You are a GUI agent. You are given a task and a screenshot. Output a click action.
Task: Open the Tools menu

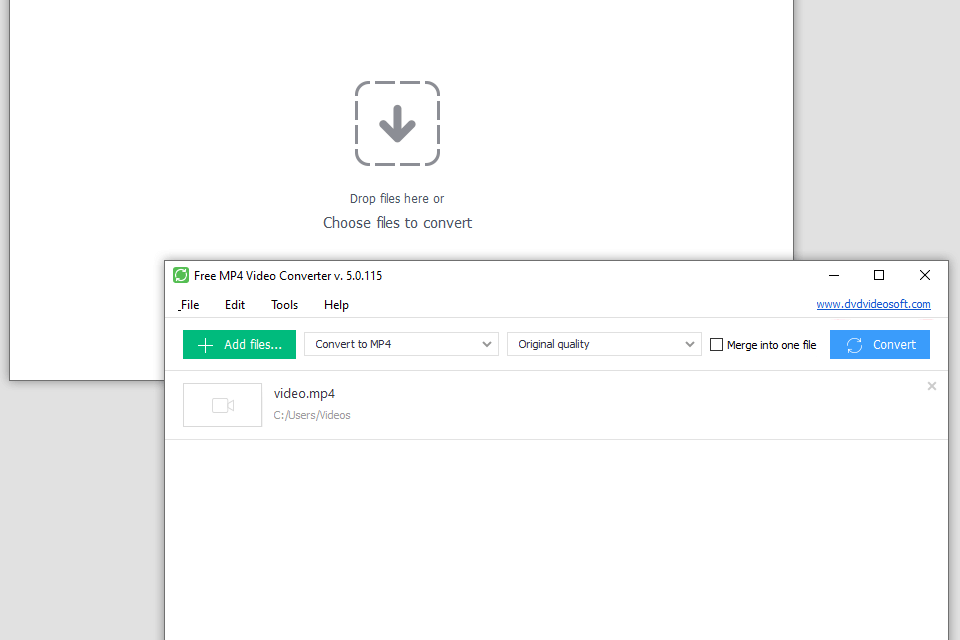[284, 305]
